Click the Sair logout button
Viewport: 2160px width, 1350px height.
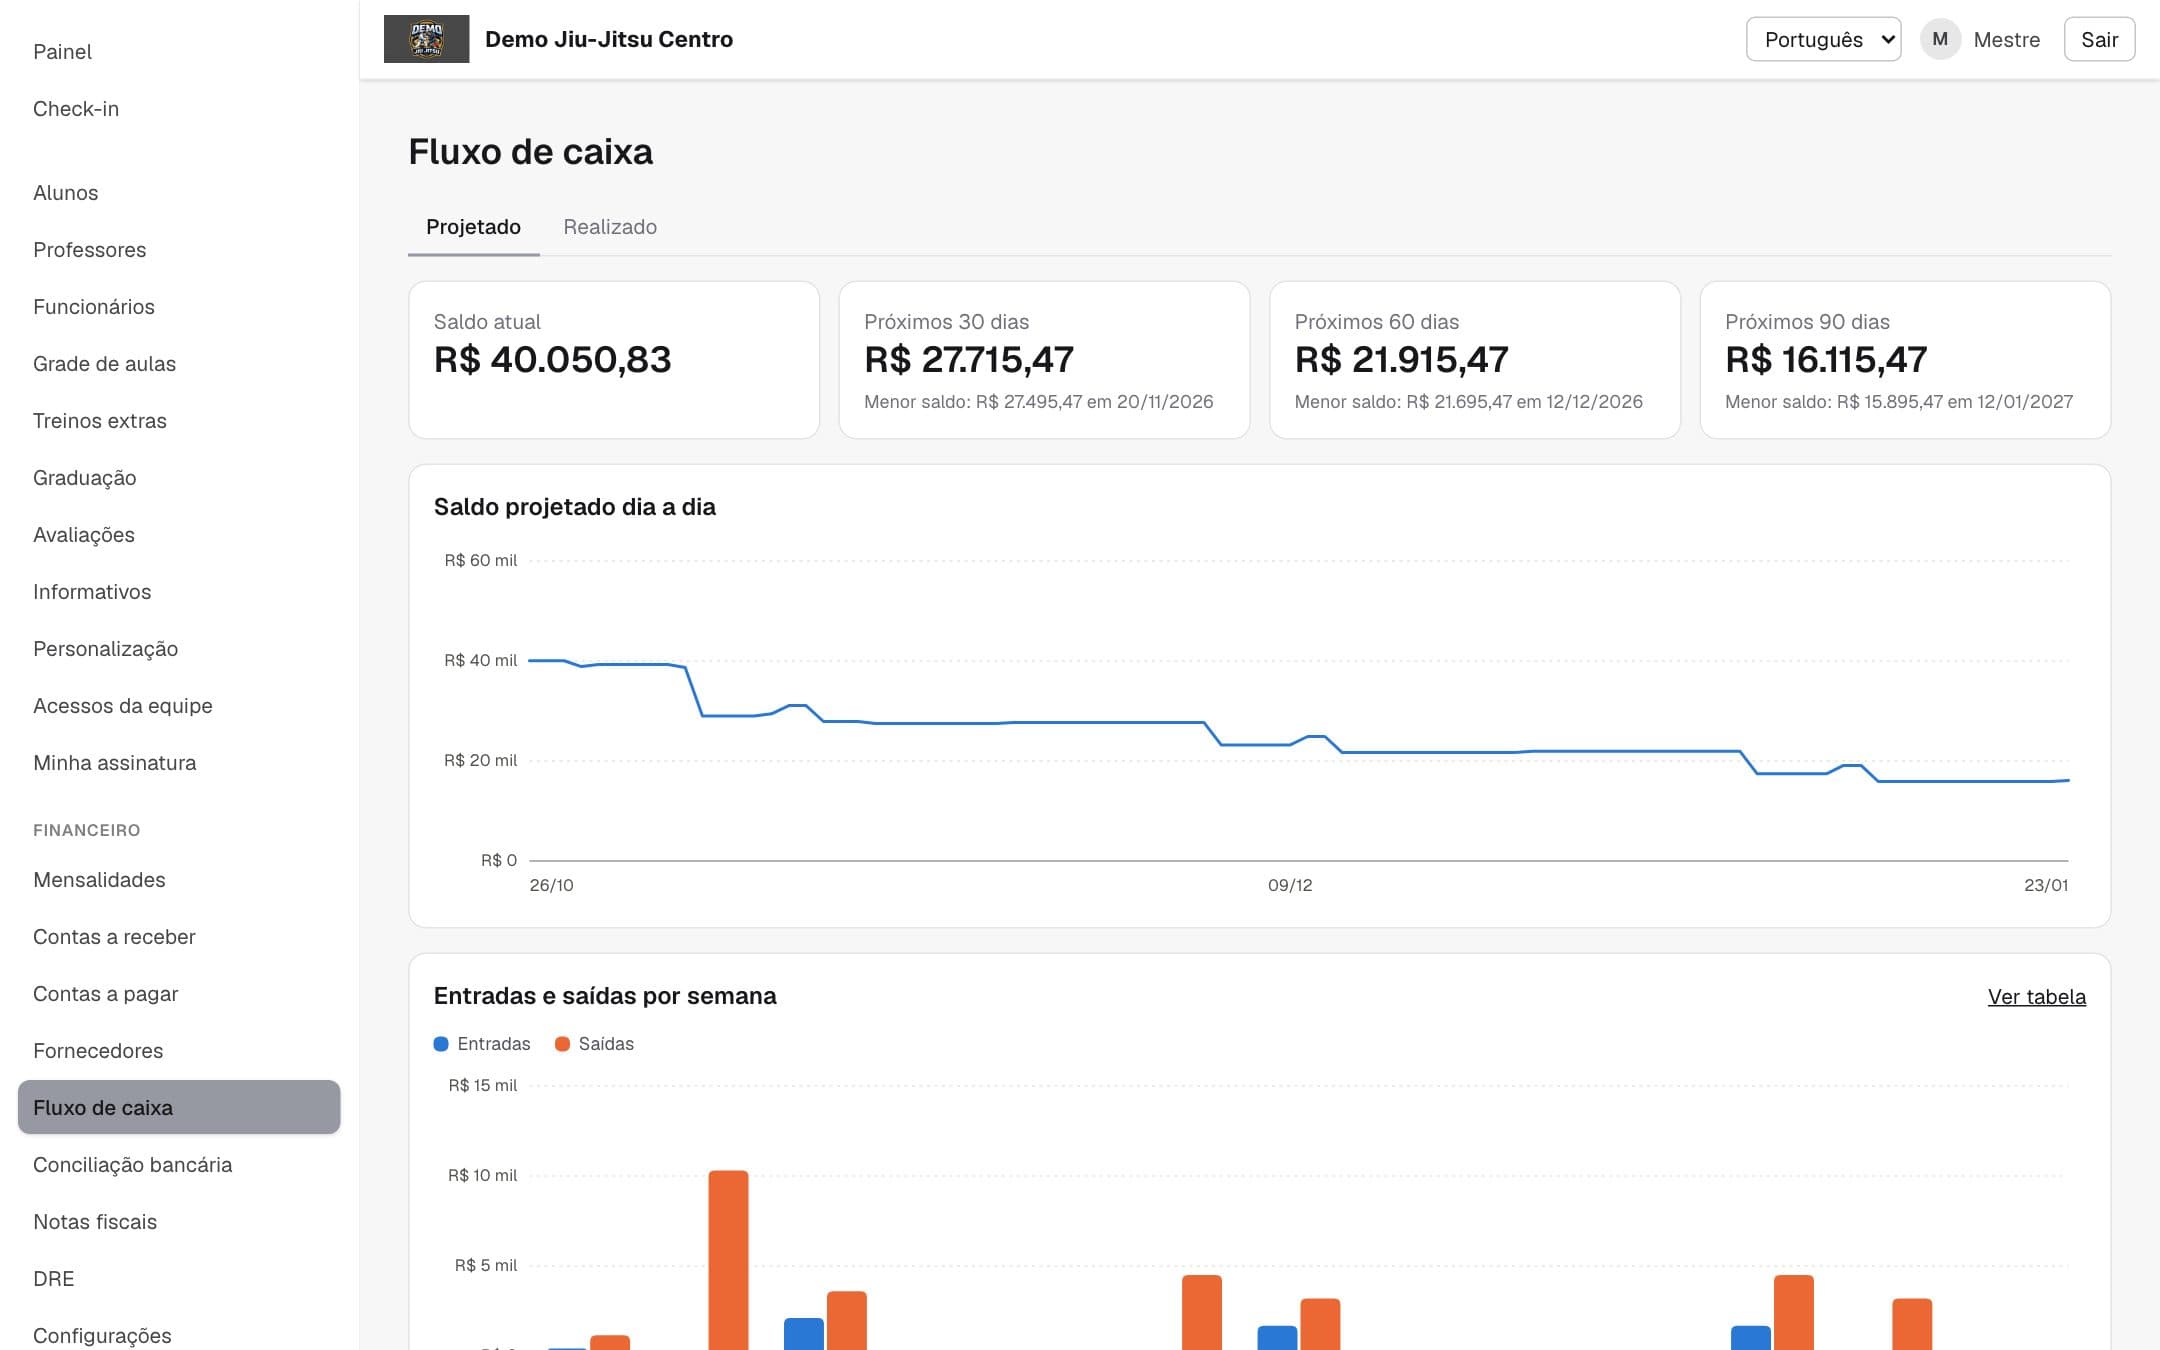click(2099, 39)
